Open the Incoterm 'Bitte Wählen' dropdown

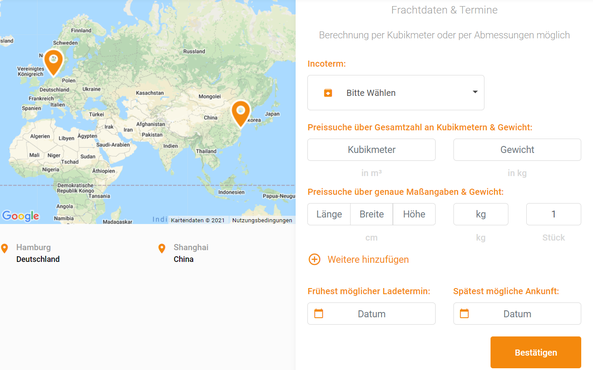point(396,93)
